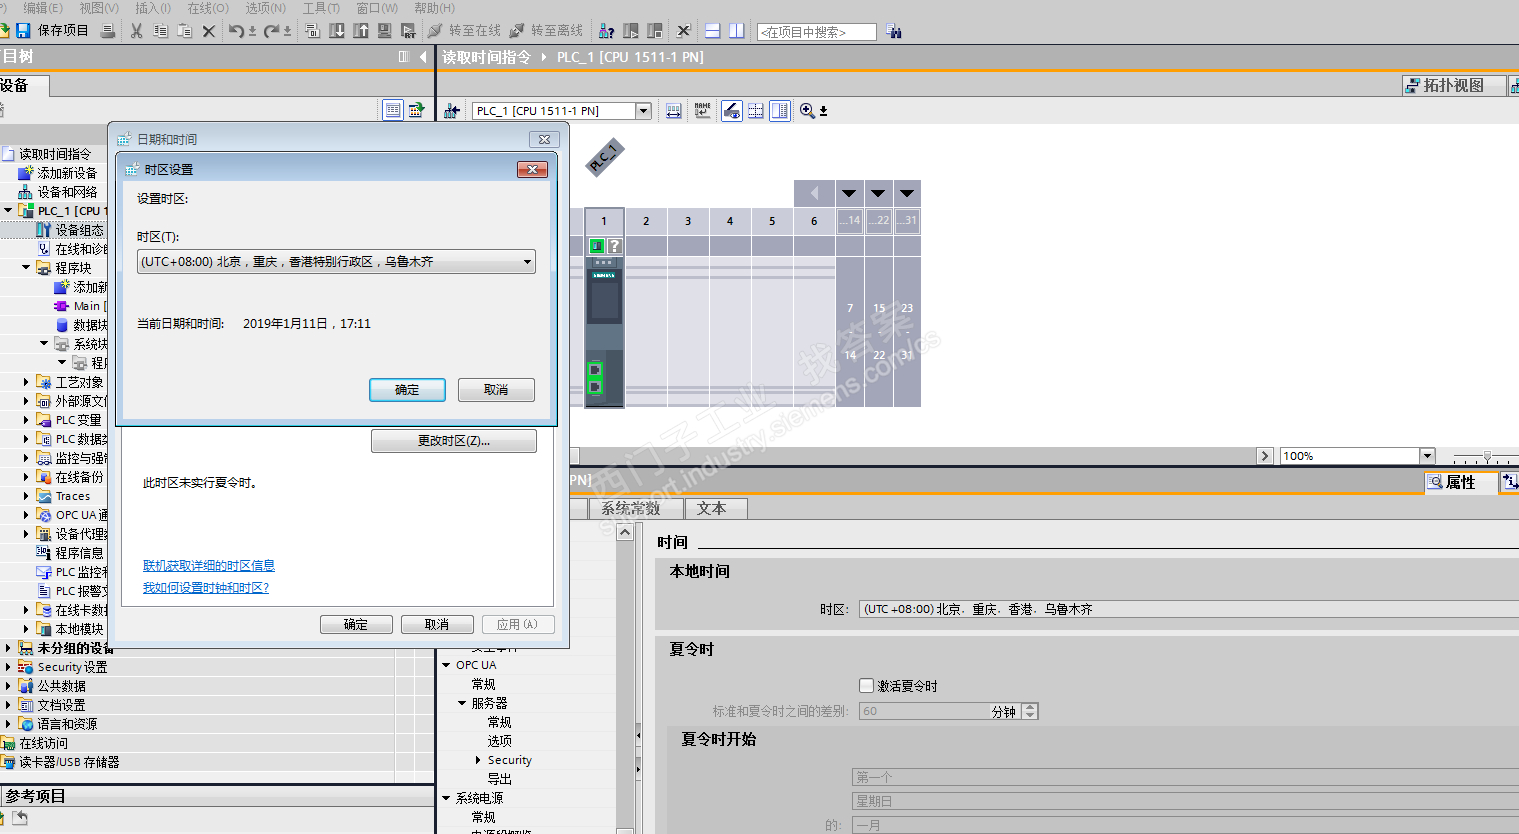Image resolution: width=1519 pixels, height=834 pixels.
Task: Click 确定 at bottom of 日期和时间 dialog
Action: pos(356,624)
